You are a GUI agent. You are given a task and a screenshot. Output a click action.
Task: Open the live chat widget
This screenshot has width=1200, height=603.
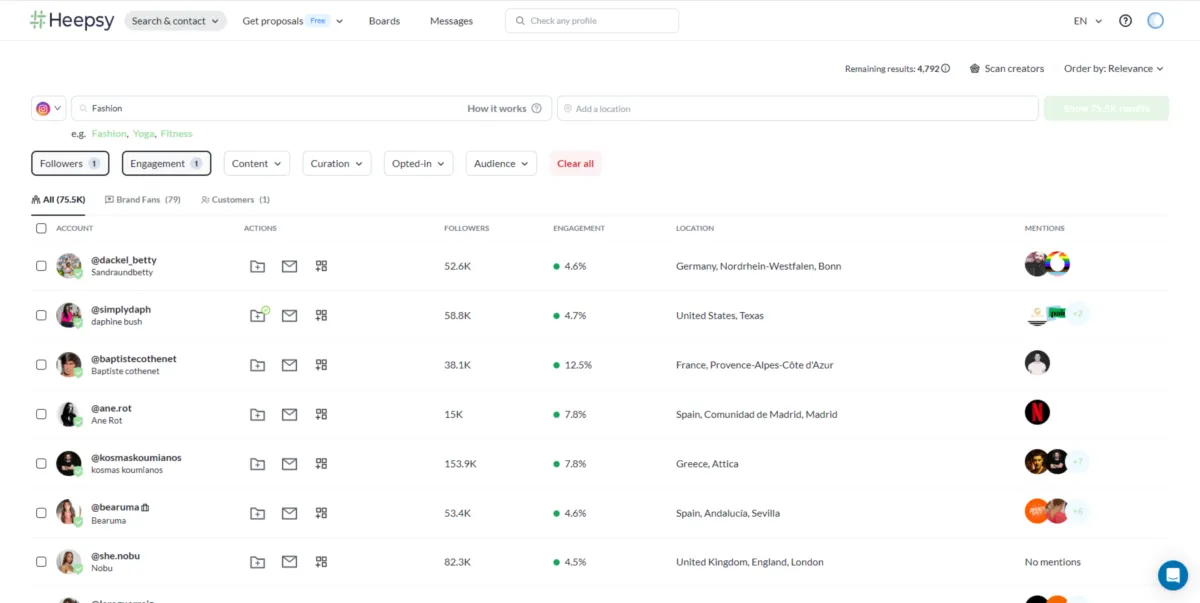[x=1172, y=575]
